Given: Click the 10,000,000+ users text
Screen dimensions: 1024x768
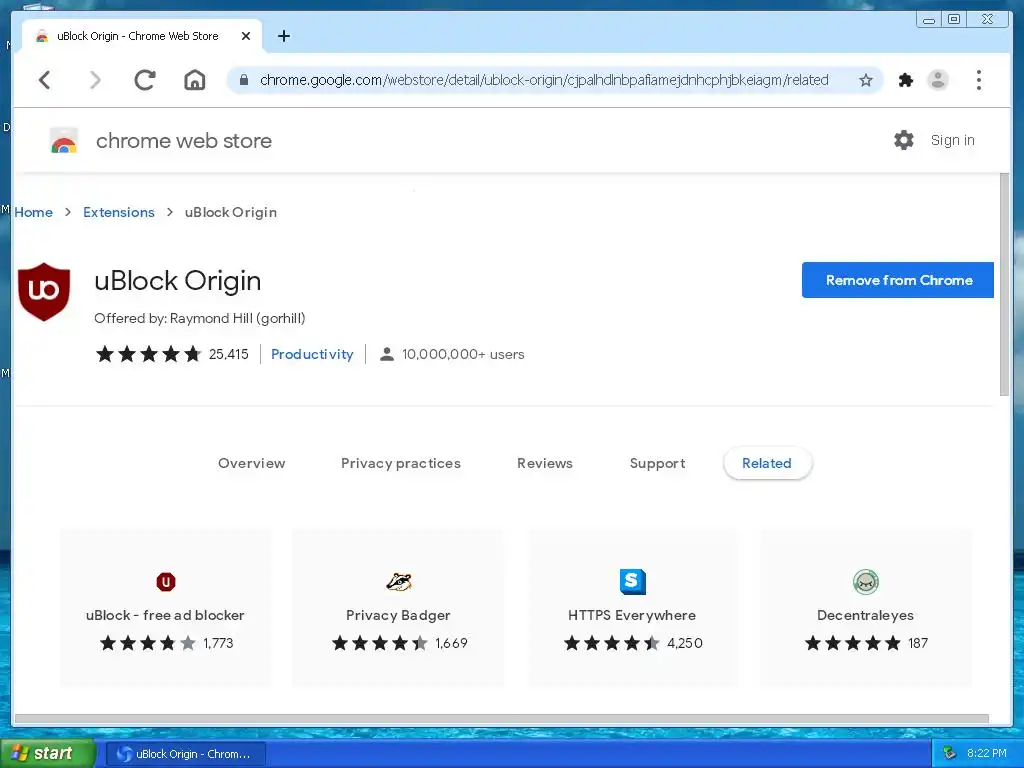Looking at the screenshot, I should point(463,354).
